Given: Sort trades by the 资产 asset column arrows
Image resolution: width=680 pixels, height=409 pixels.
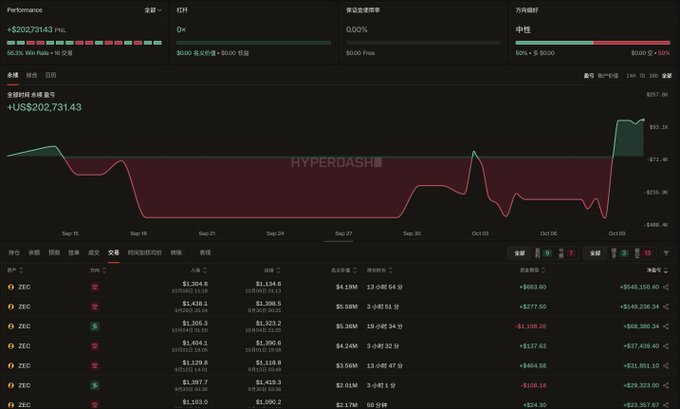Looking at the screenshot, I should click(x=21, y=270).
